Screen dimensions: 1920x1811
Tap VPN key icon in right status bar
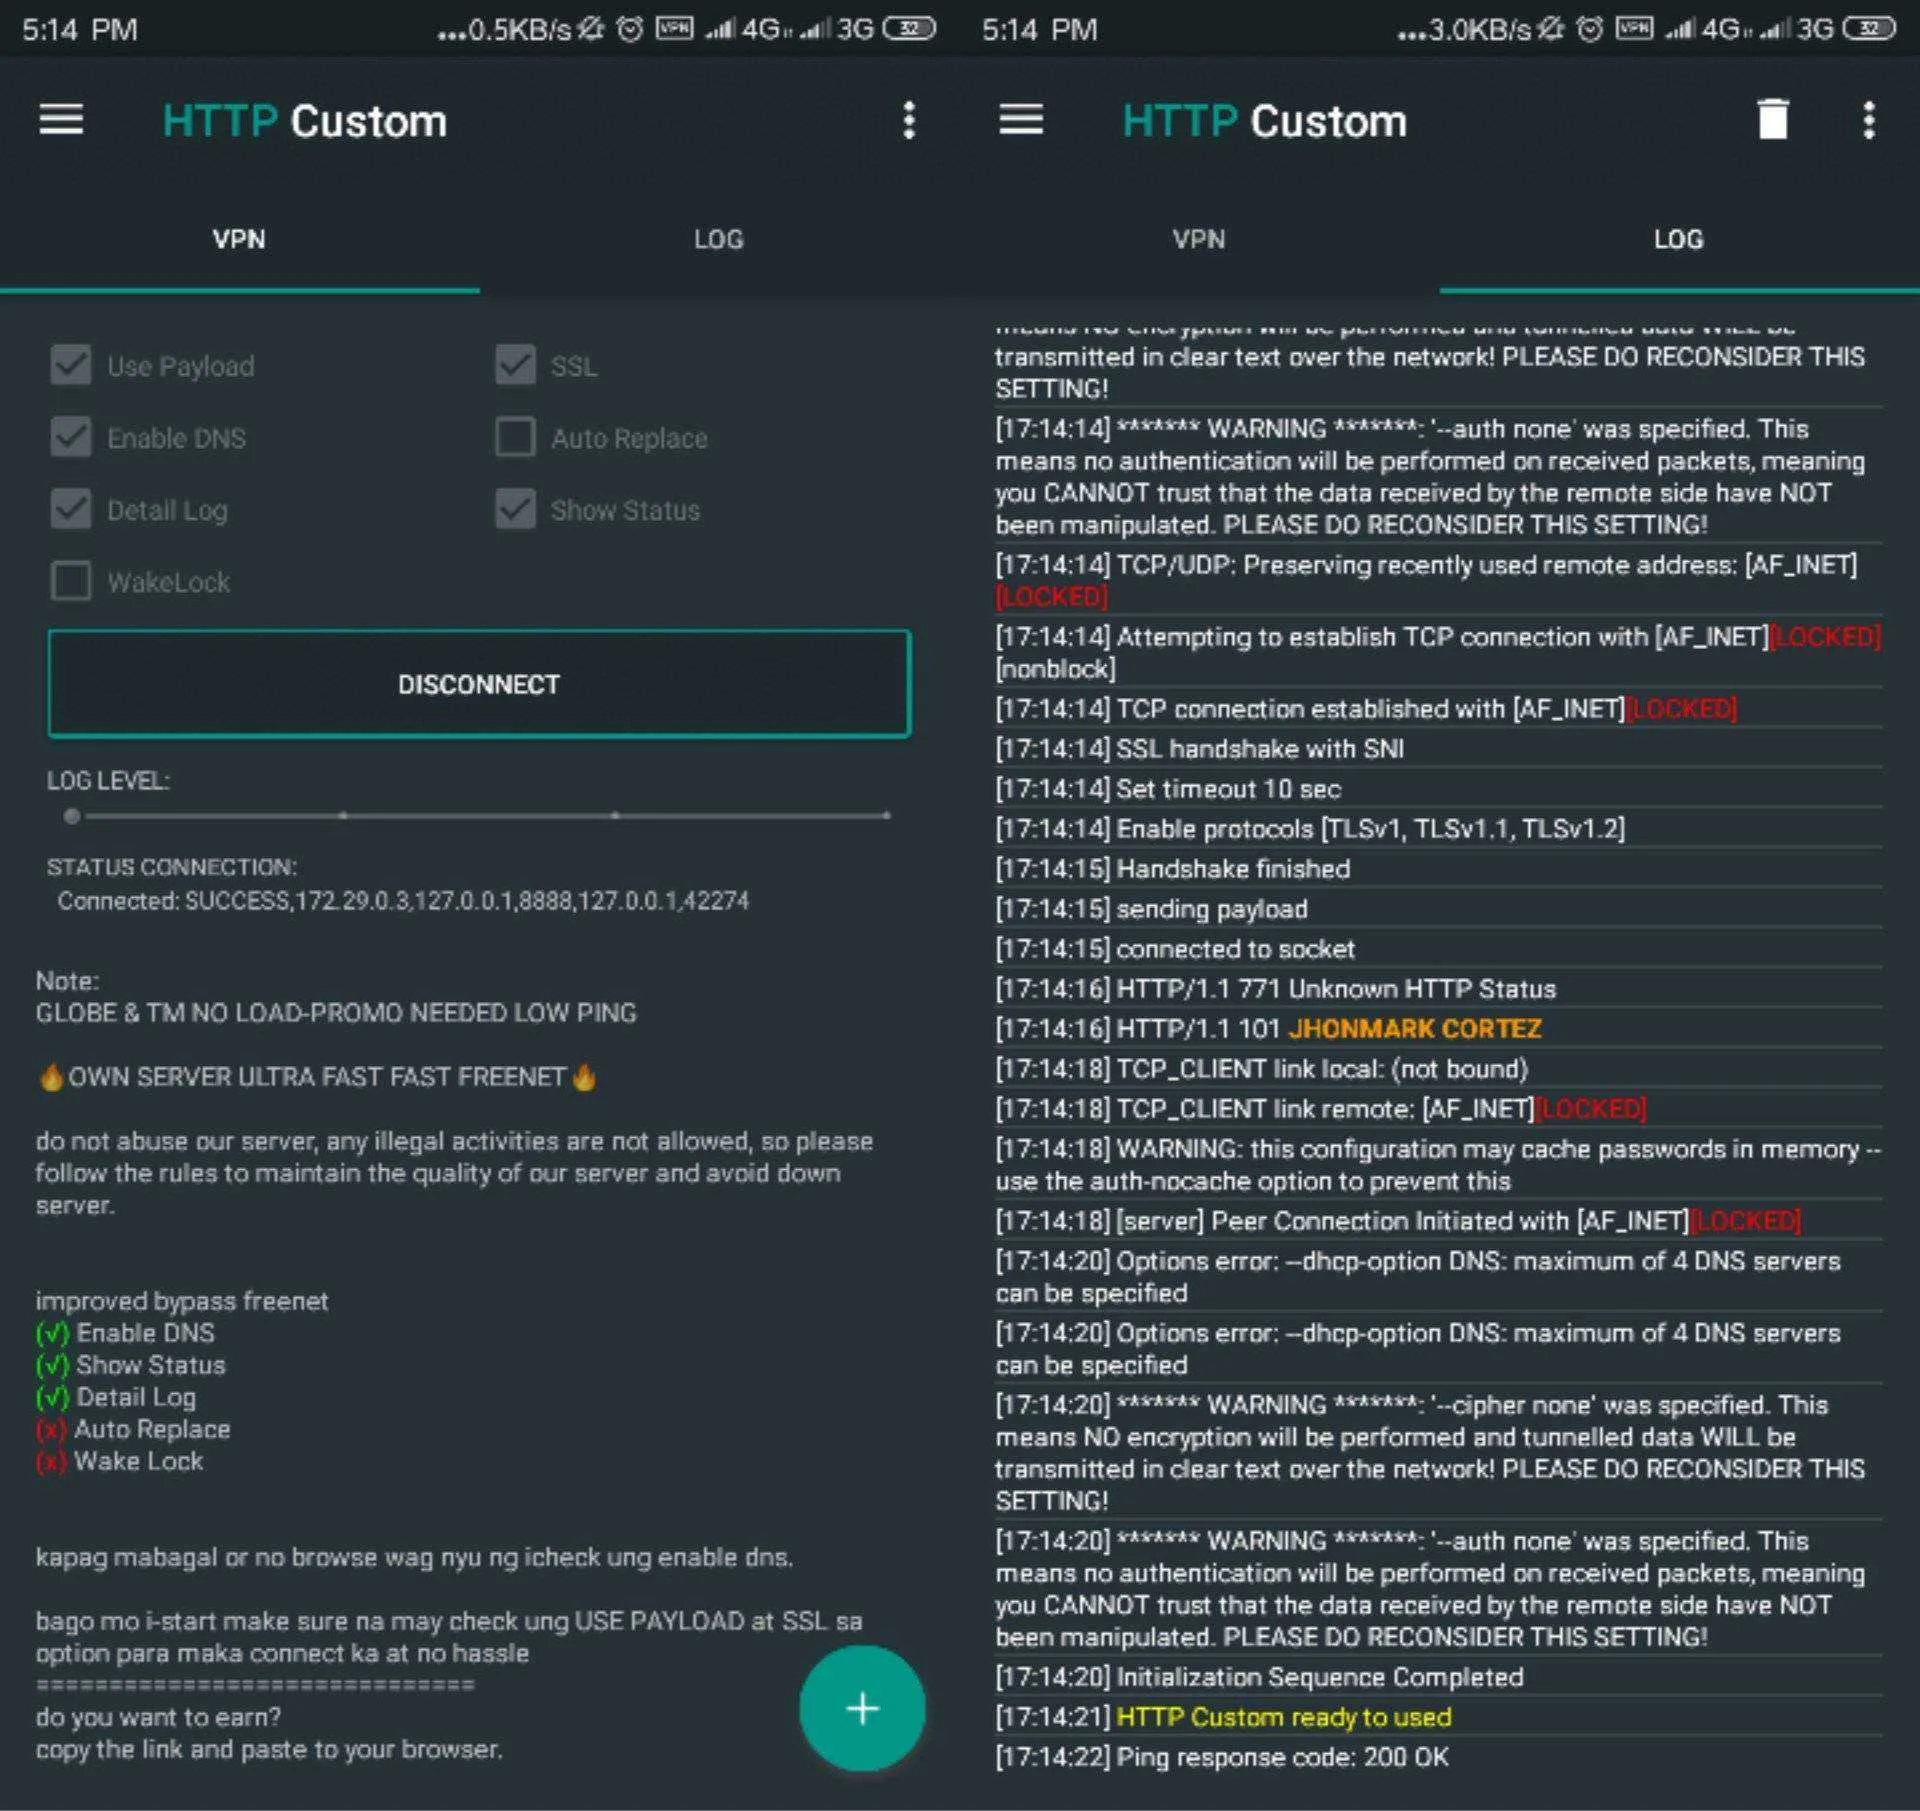pyautogui.click(x=1634, y=28)
